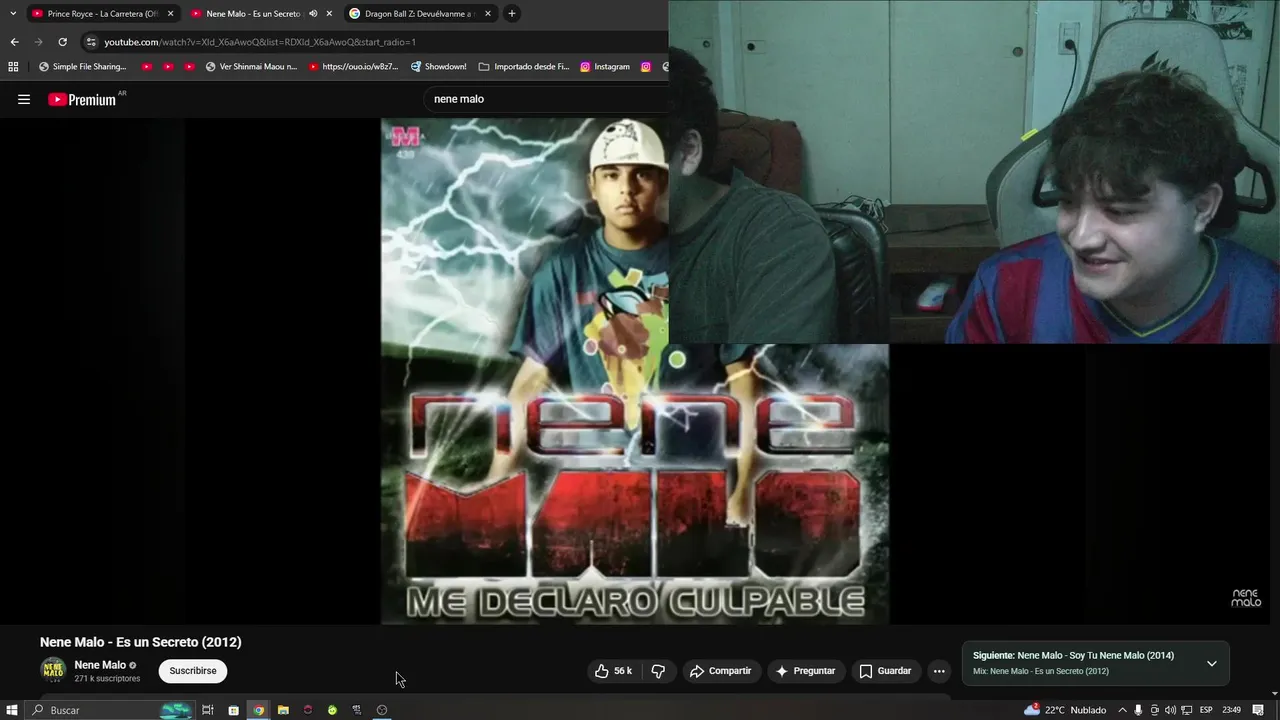The width and height of the screenshot is (1280, 720).
Task: Click the Siguiente: Soy Tu Nene Malo link
Action: tap(1074, 655)
